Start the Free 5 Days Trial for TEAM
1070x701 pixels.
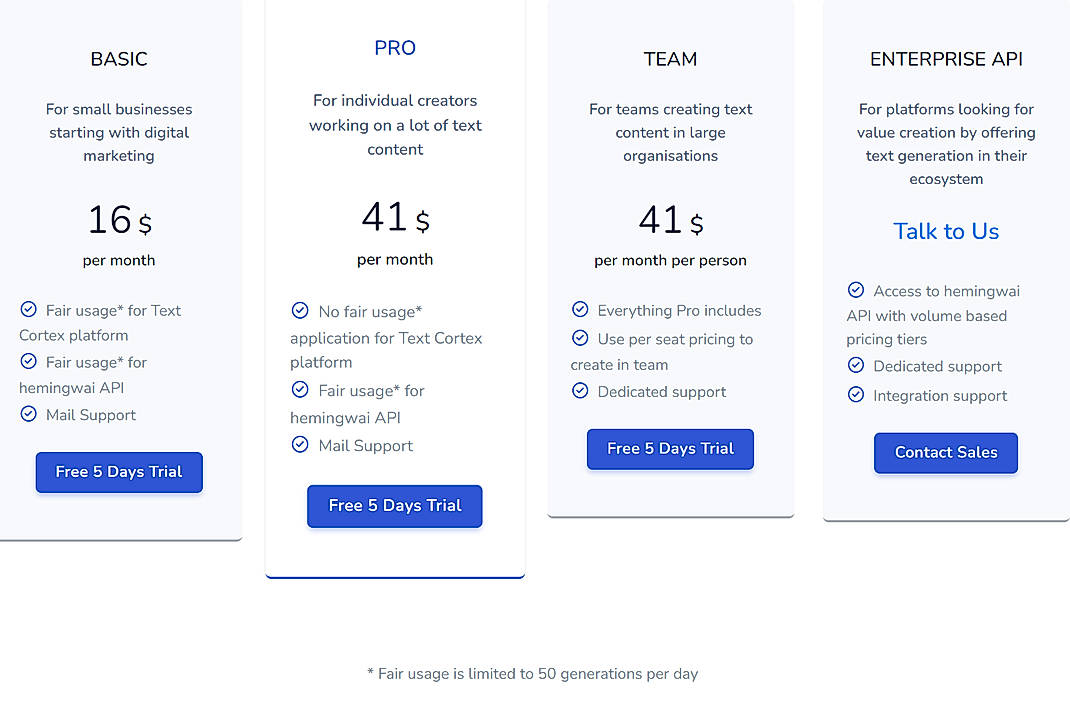(x=670, y=449)
